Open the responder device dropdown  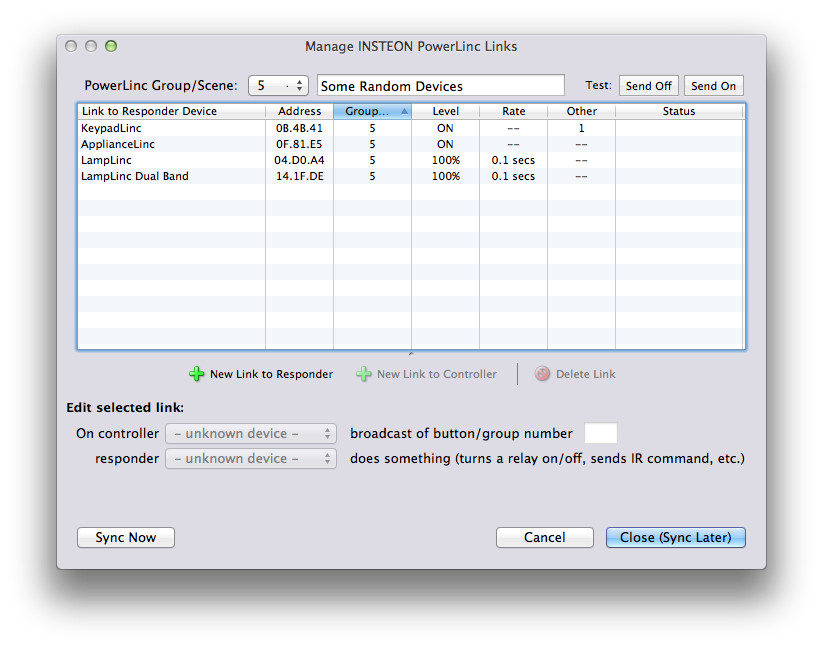[251, 459]
